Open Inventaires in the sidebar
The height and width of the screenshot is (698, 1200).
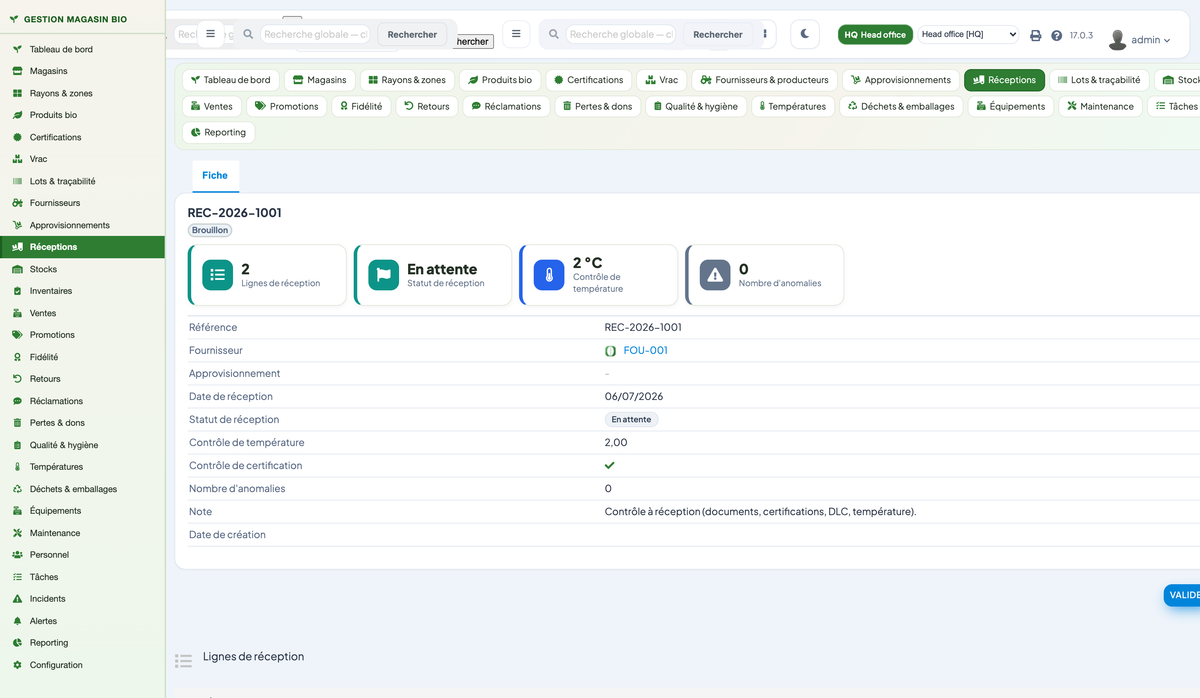pos(82,291)
